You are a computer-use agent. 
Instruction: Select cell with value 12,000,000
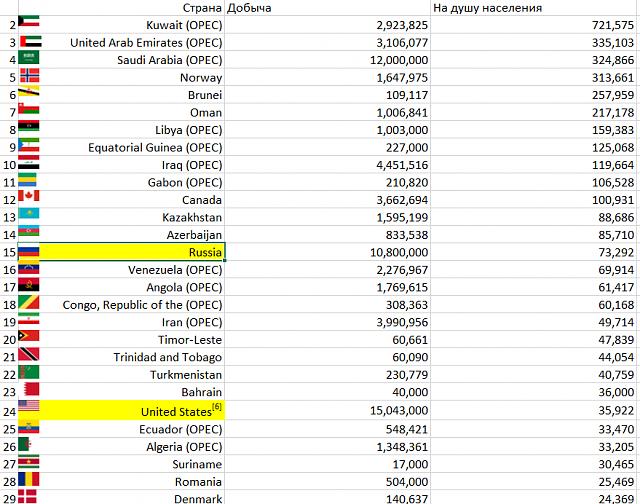click(x=327, y=60)
